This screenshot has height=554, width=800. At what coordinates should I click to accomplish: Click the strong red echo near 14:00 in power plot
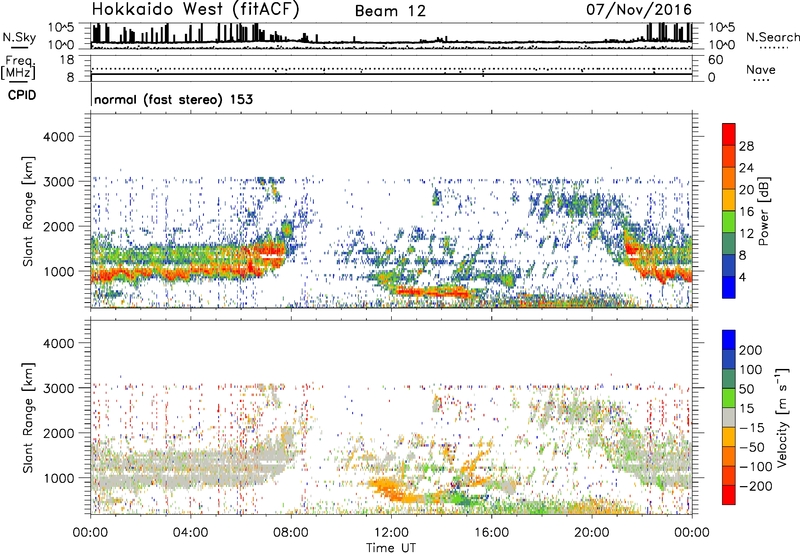point(434,292)
